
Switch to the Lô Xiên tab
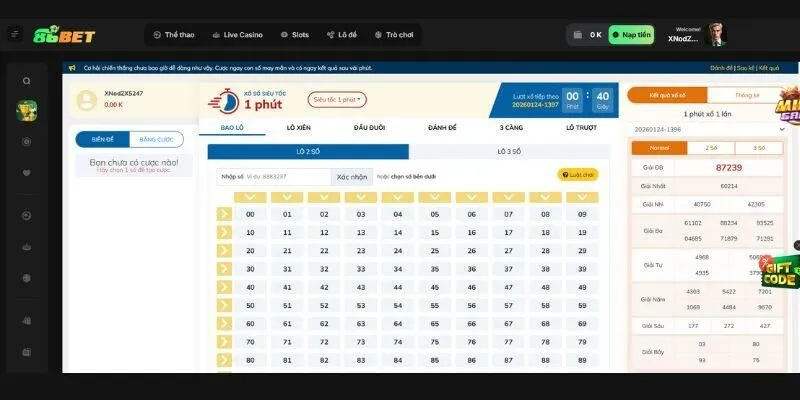click(x=299, y=128)
